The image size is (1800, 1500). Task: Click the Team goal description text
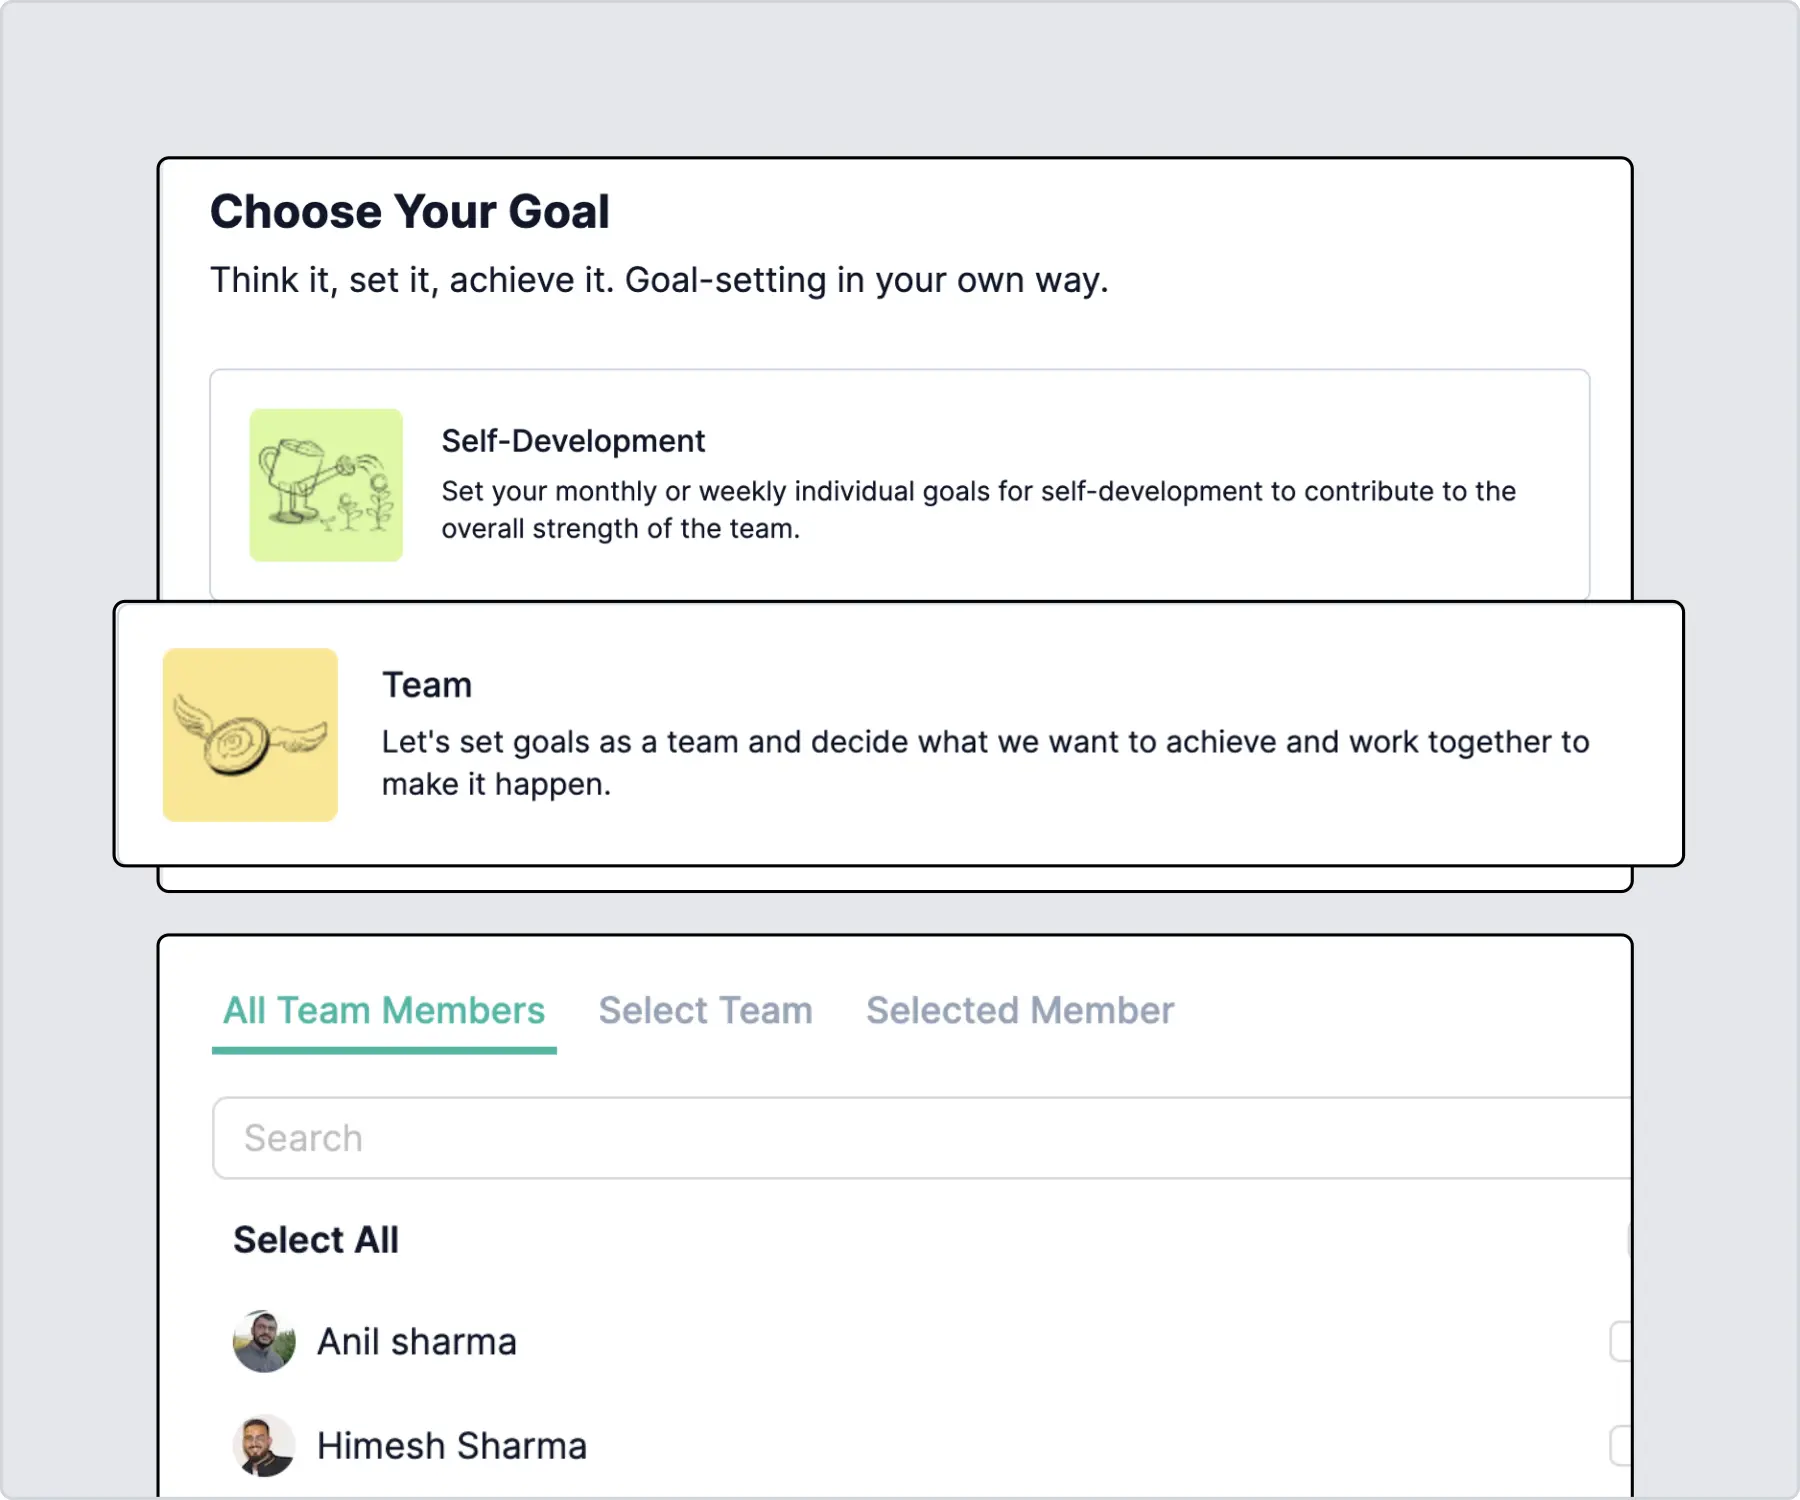tap(985, 762)
